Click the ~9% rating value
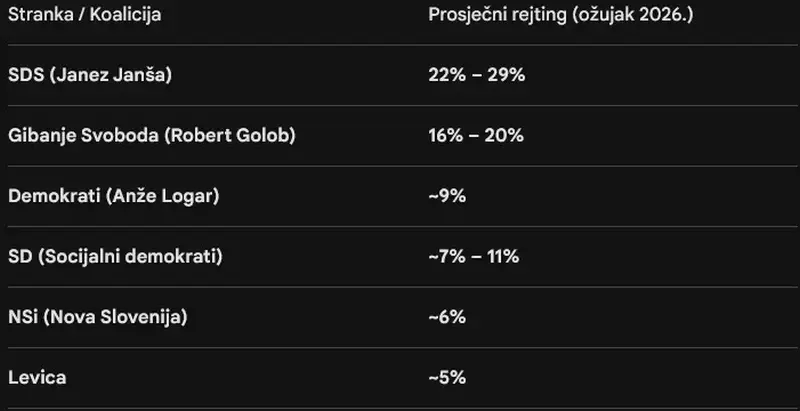Screen dimensions: 800x411 coord(446,196)
